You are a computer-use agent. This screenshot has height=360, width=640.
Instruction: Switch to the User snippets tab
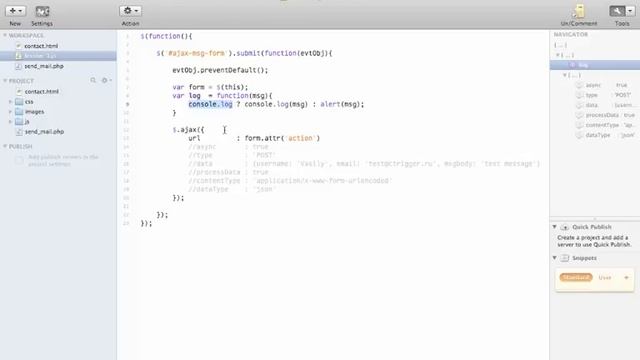(605, 278)
